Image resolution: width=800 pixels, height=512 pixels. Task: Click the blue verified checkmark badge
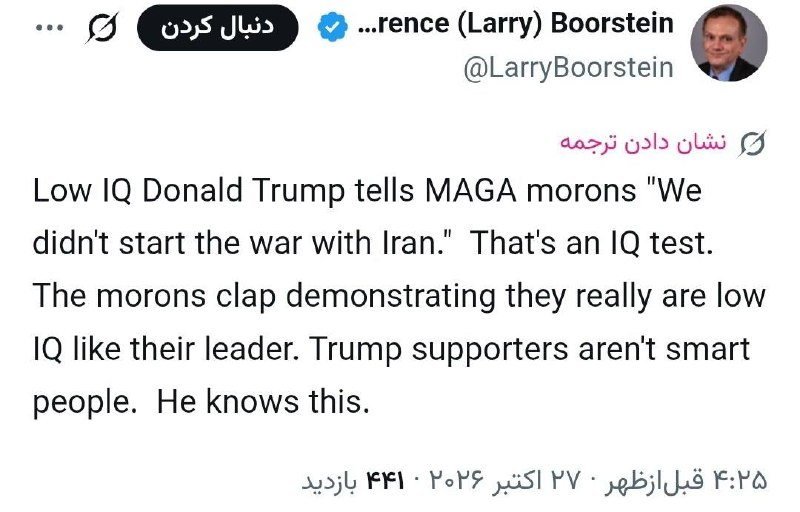click(332, 27)
